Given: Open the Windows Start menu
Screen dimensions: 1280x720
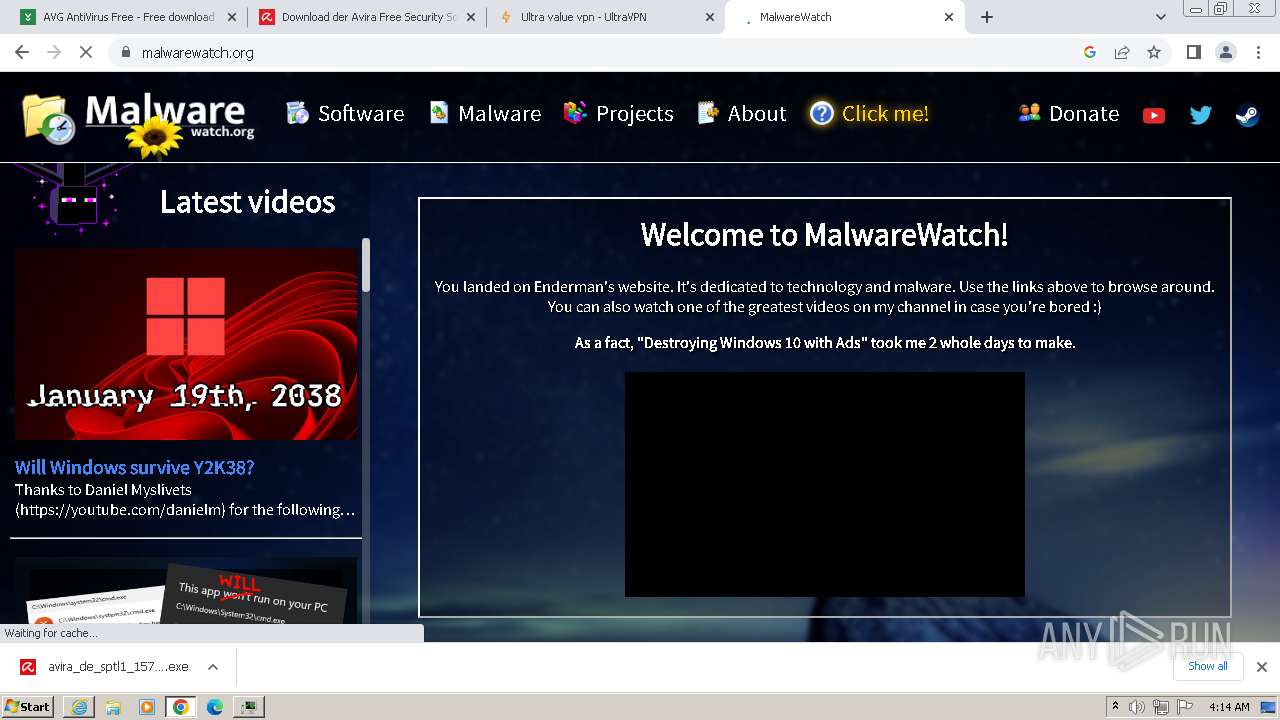Looking at the screenshot, I should tap(27, 707).
